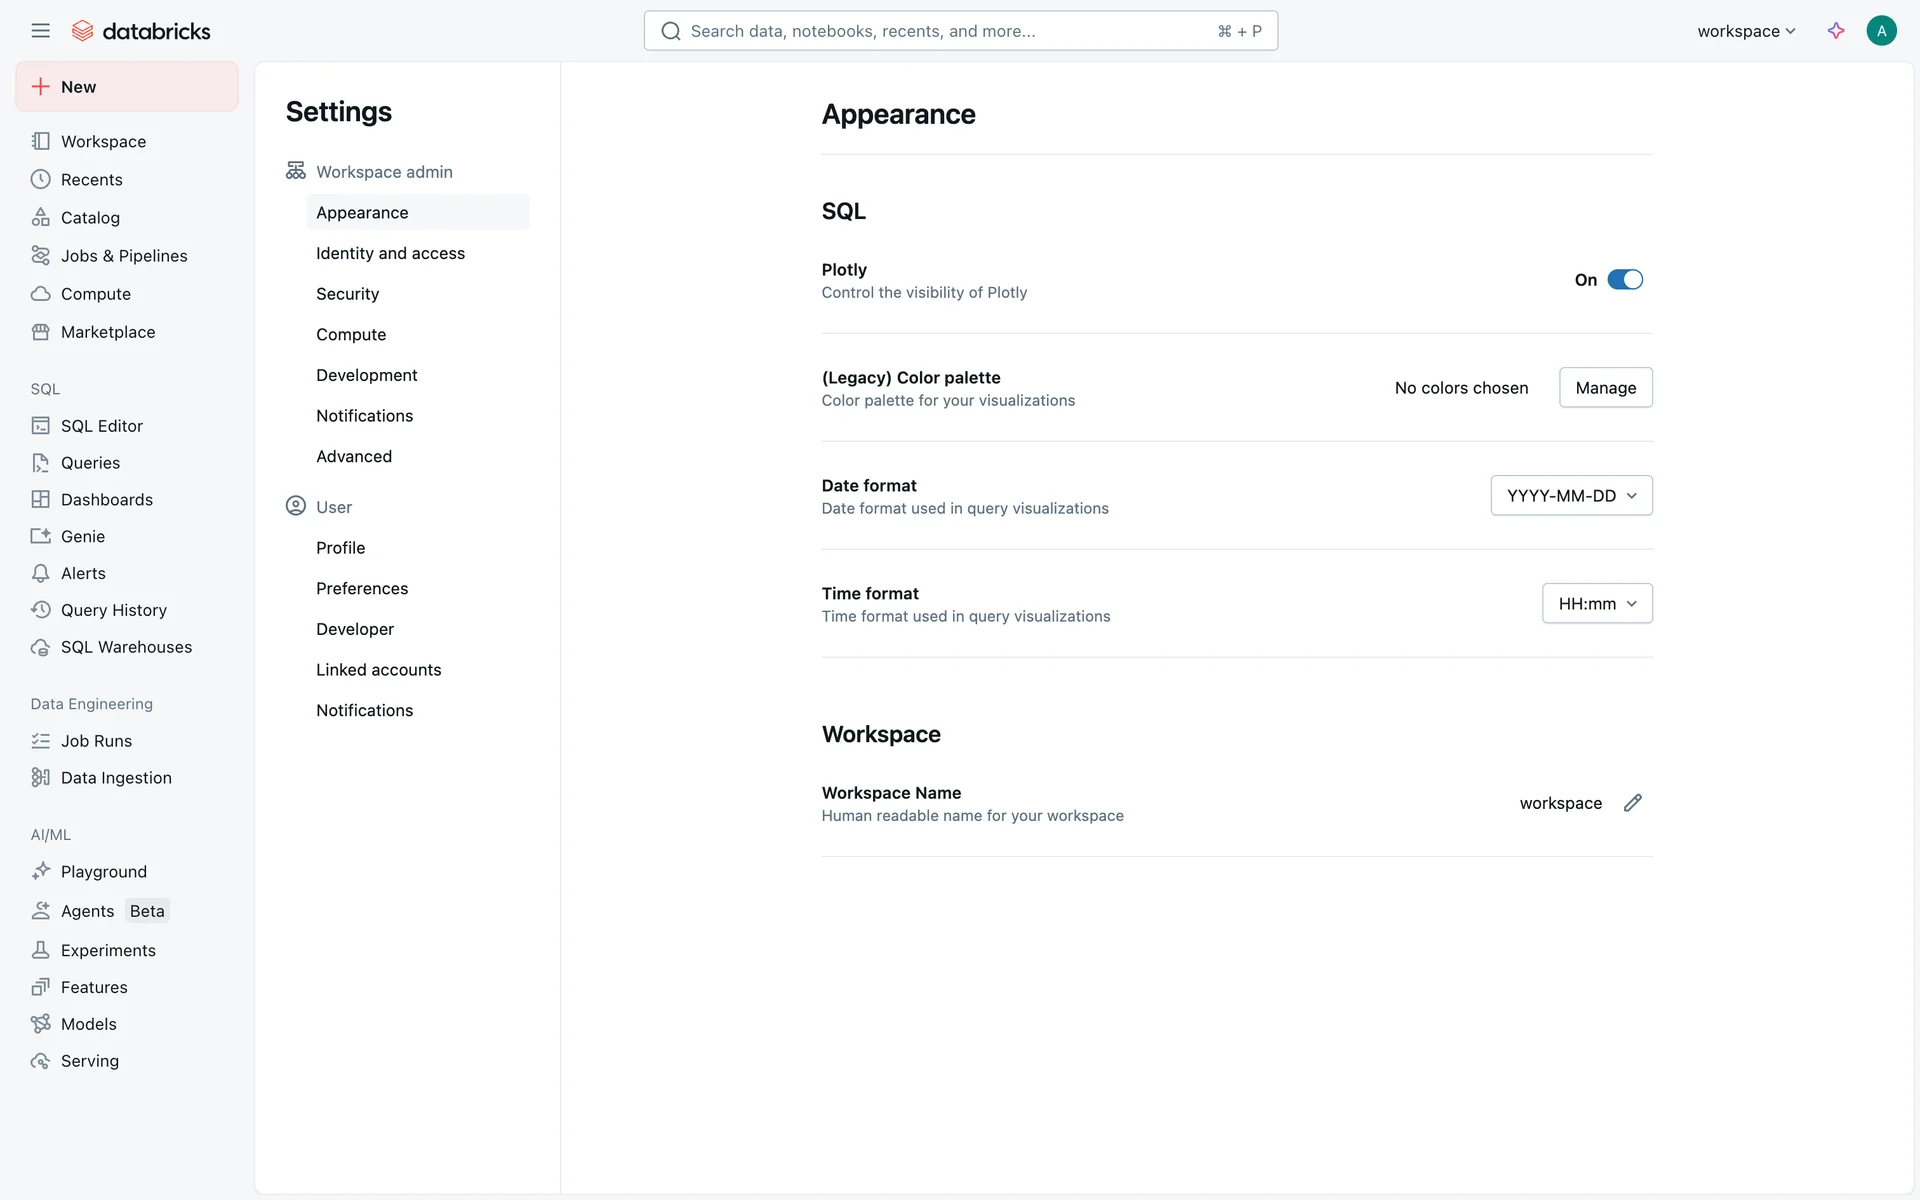
Task: Expand the Date format dropdown
Action: 1571,496
